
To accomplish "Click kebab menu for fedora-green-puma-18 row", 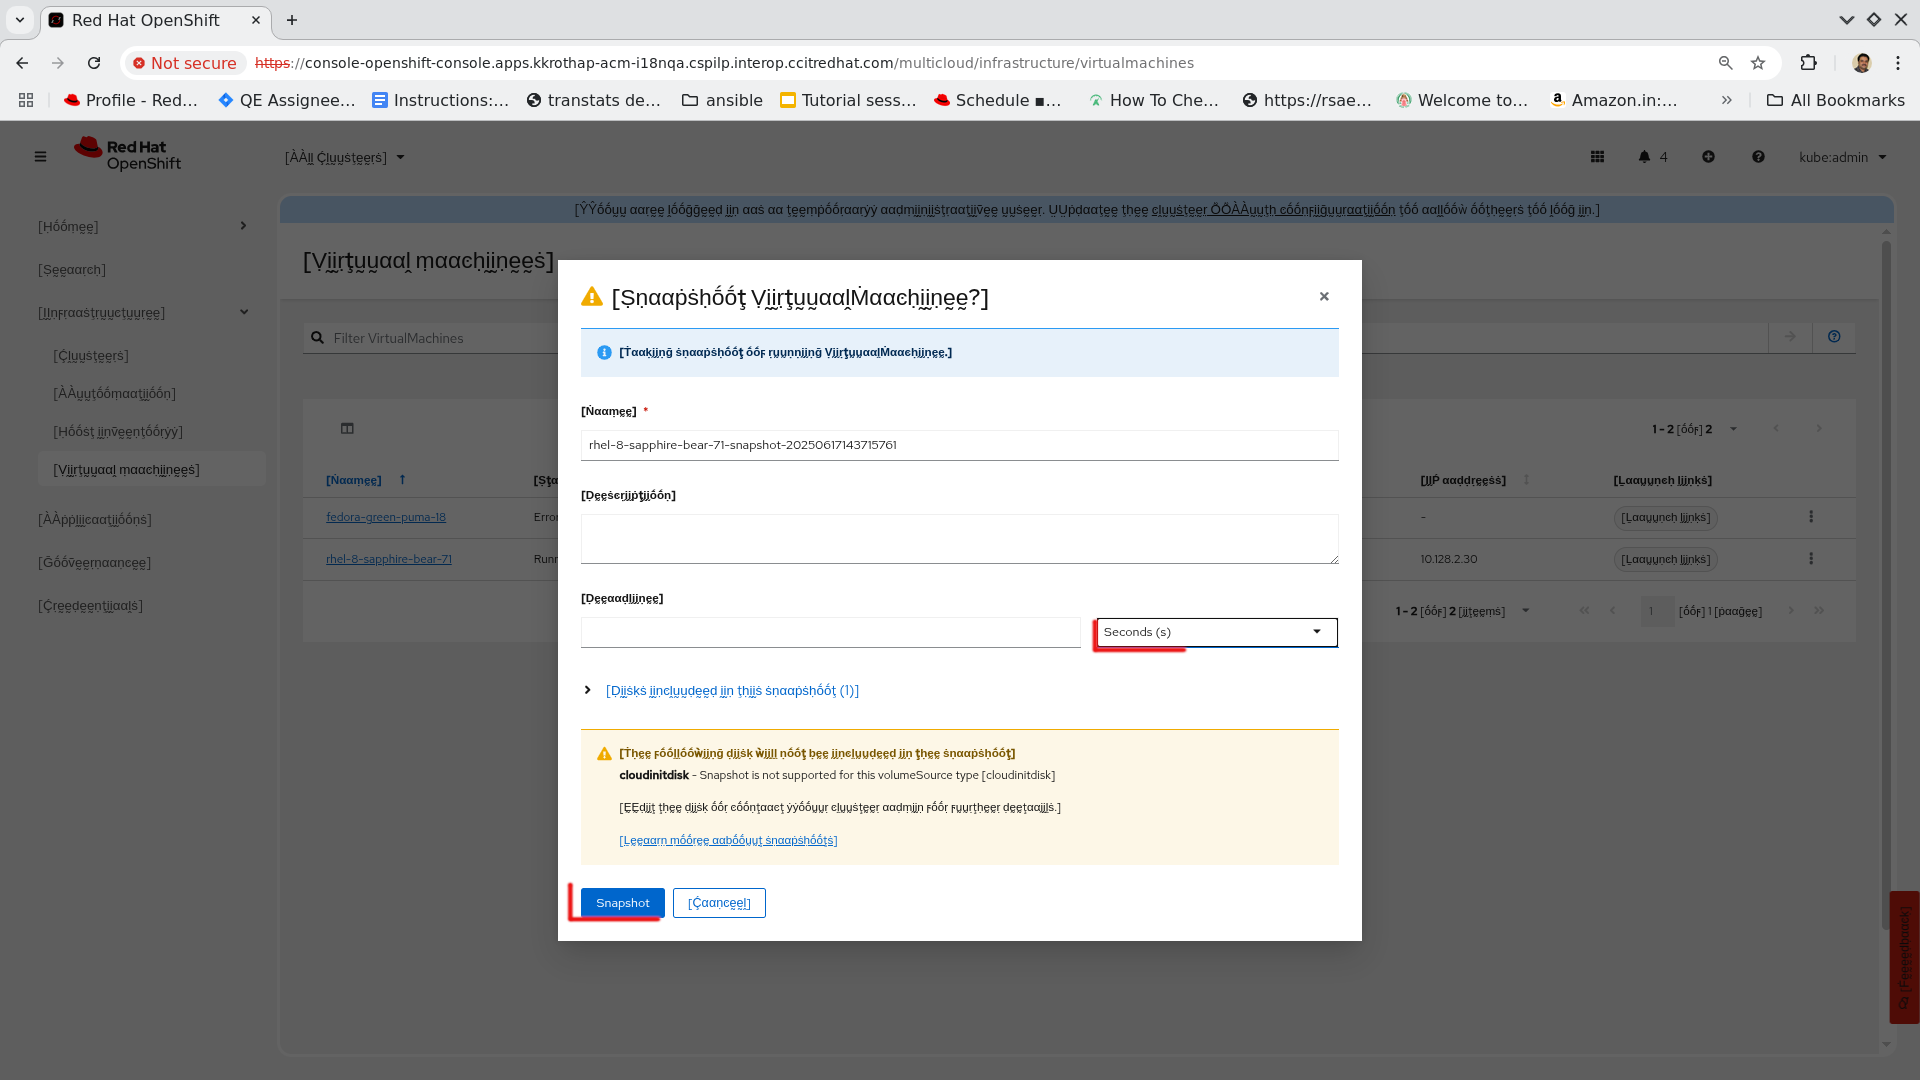I will [x=1811, y=517].
